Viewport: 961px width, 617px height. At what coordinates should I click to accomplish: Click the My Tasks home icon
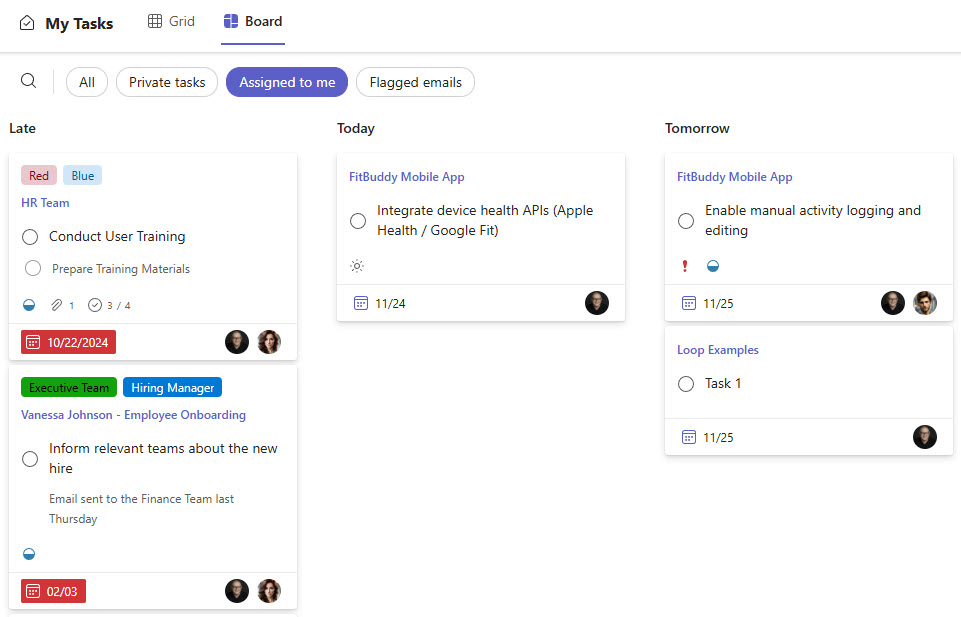click(27, 23)
